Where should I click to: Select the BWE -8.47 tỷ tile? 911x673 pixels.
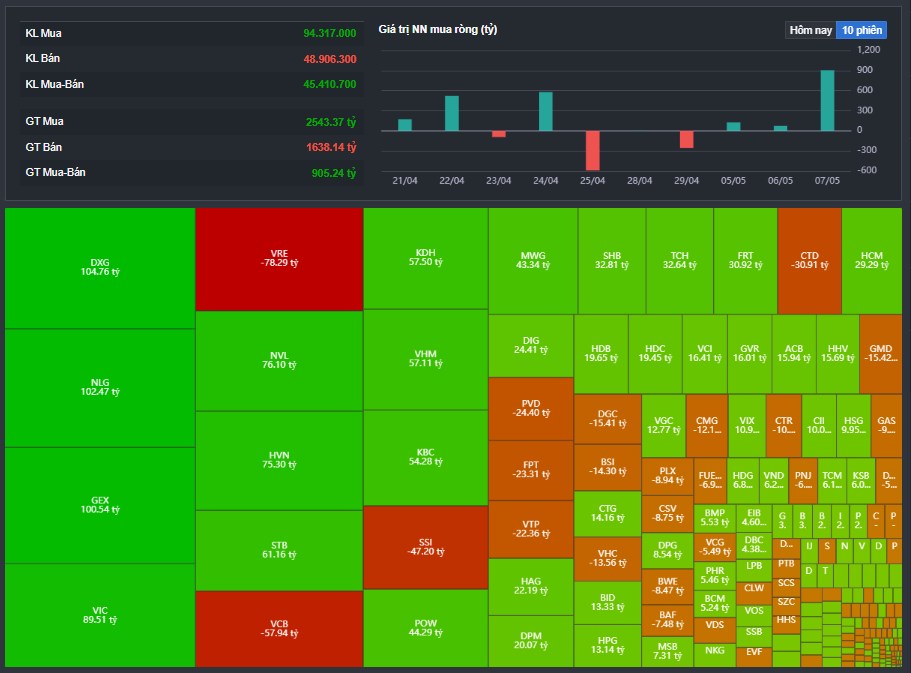(x=668, y=586)
